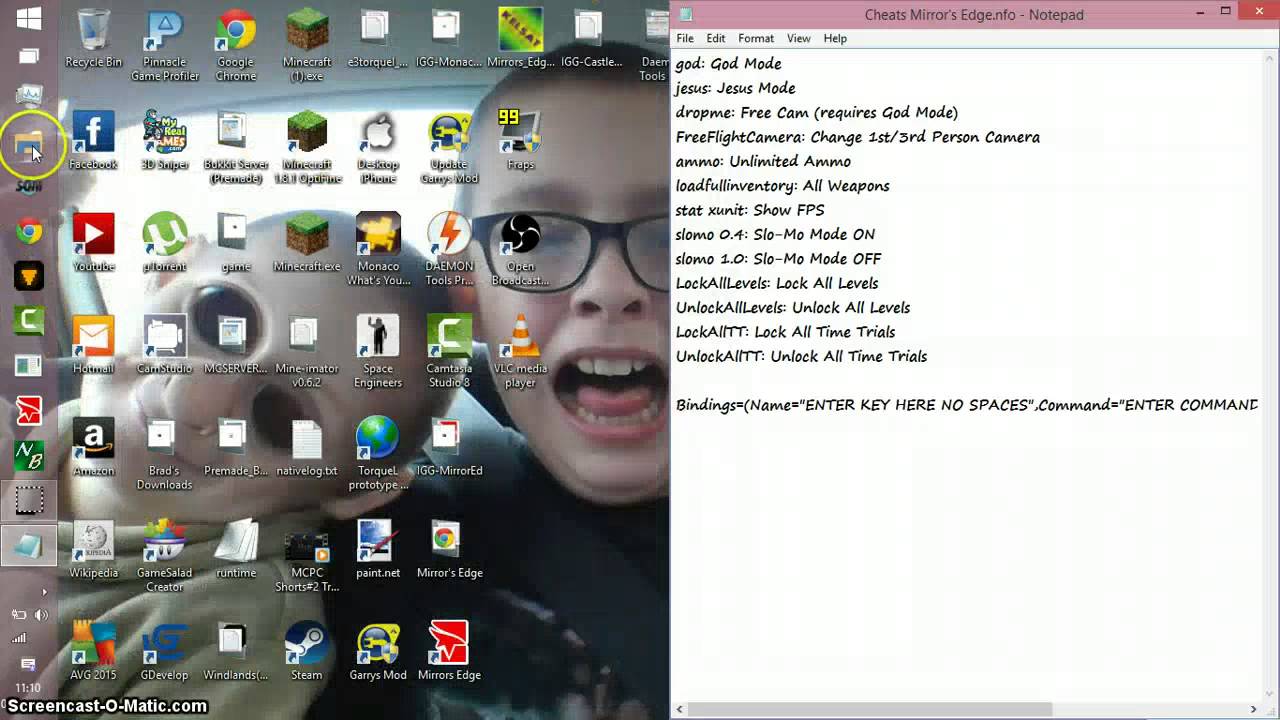Open the Wikipedia desktop shortcut
1280x720 pixels.
[x=93, y=548]
